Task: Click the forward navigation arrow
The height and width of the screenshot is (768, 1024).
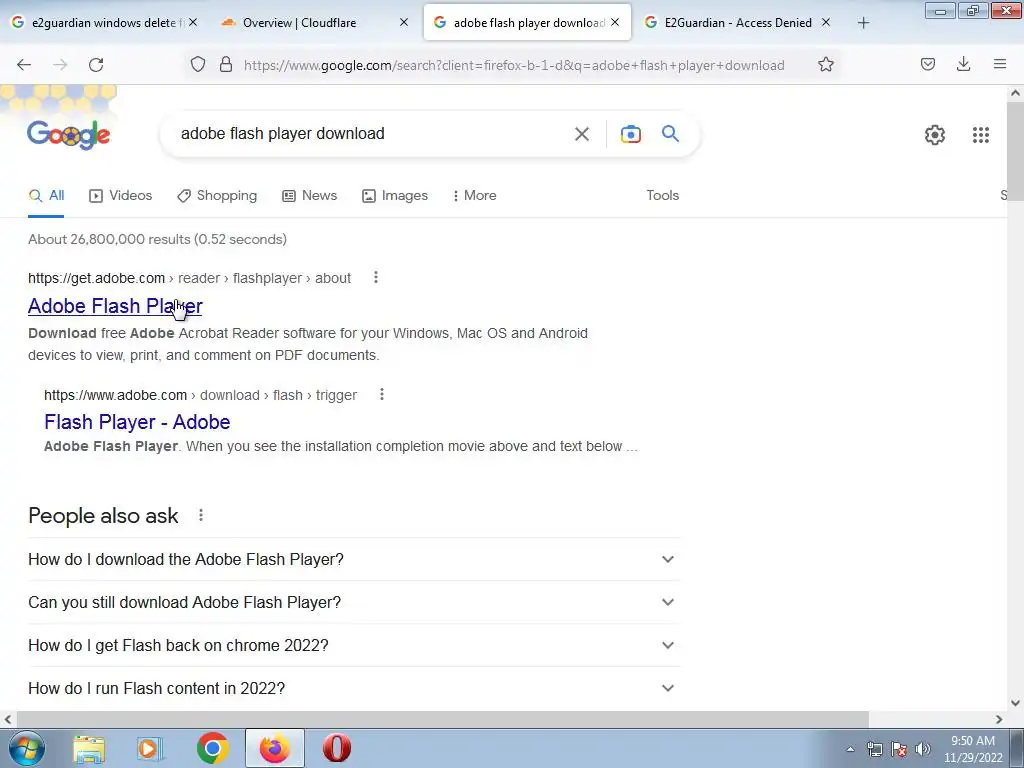Action: 60,65
